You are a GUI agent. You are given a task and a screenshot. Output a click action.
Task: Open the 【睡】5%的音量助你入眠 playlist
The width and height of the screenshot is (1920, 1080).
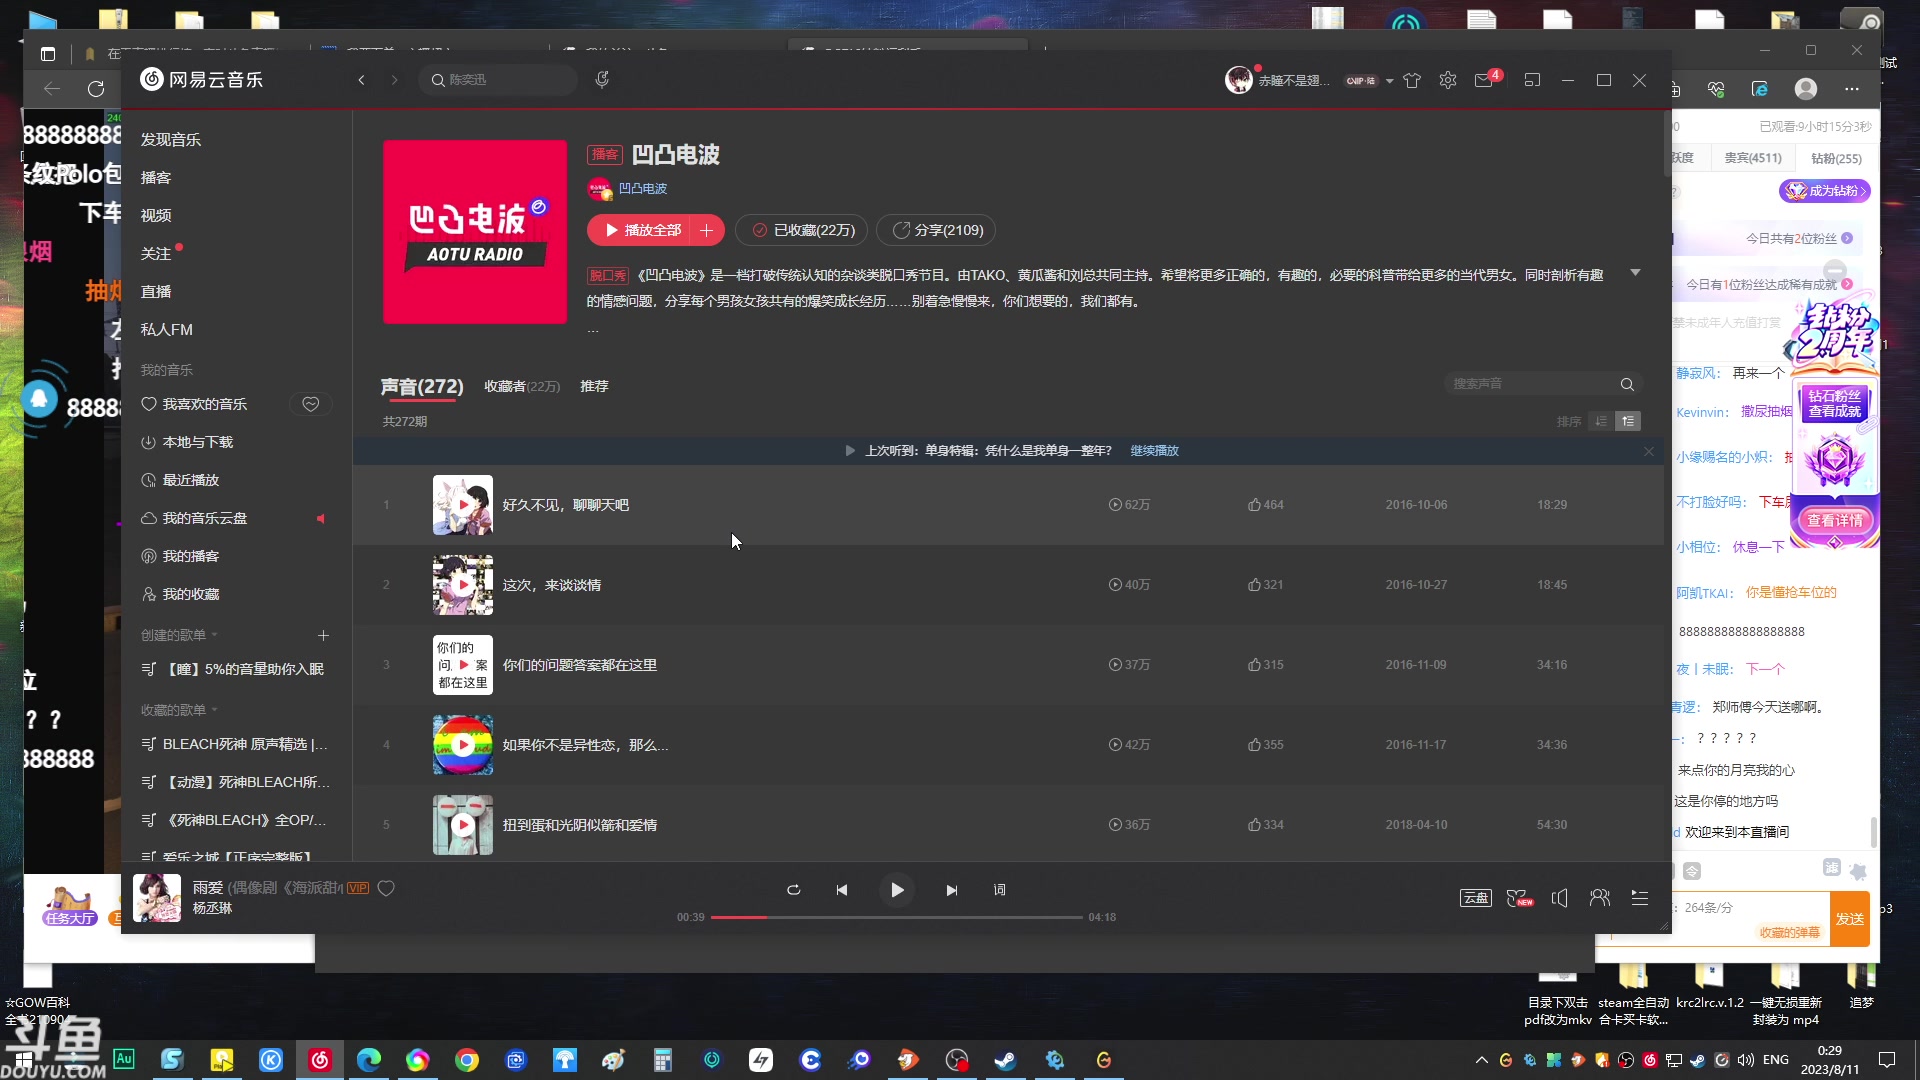pos(234,669)
